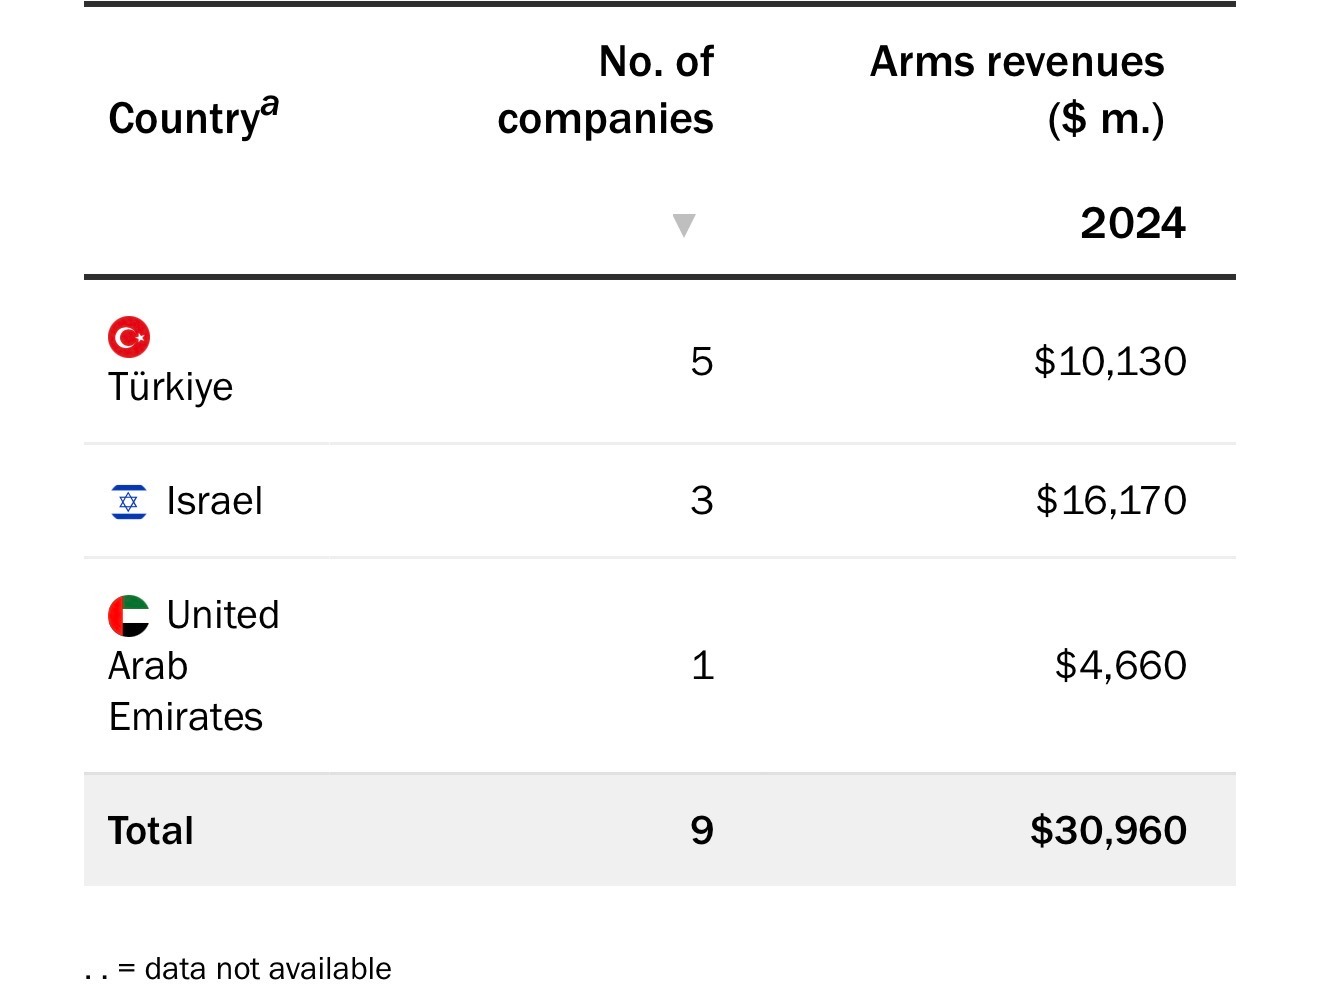Select the Türkiye country name
The height and width of the screenshot is (1007, 1320).
coord(171,387)
